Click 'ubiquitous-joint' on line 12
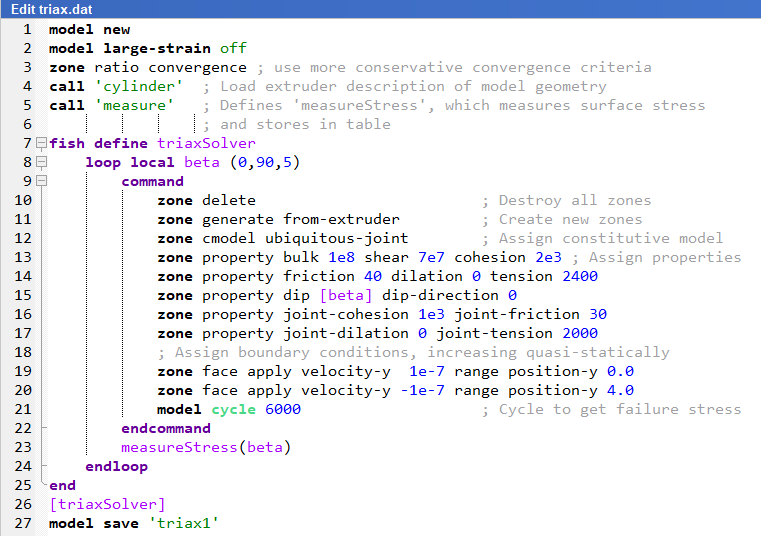Viewport: 761px width, 536px height. coord(336,238)
